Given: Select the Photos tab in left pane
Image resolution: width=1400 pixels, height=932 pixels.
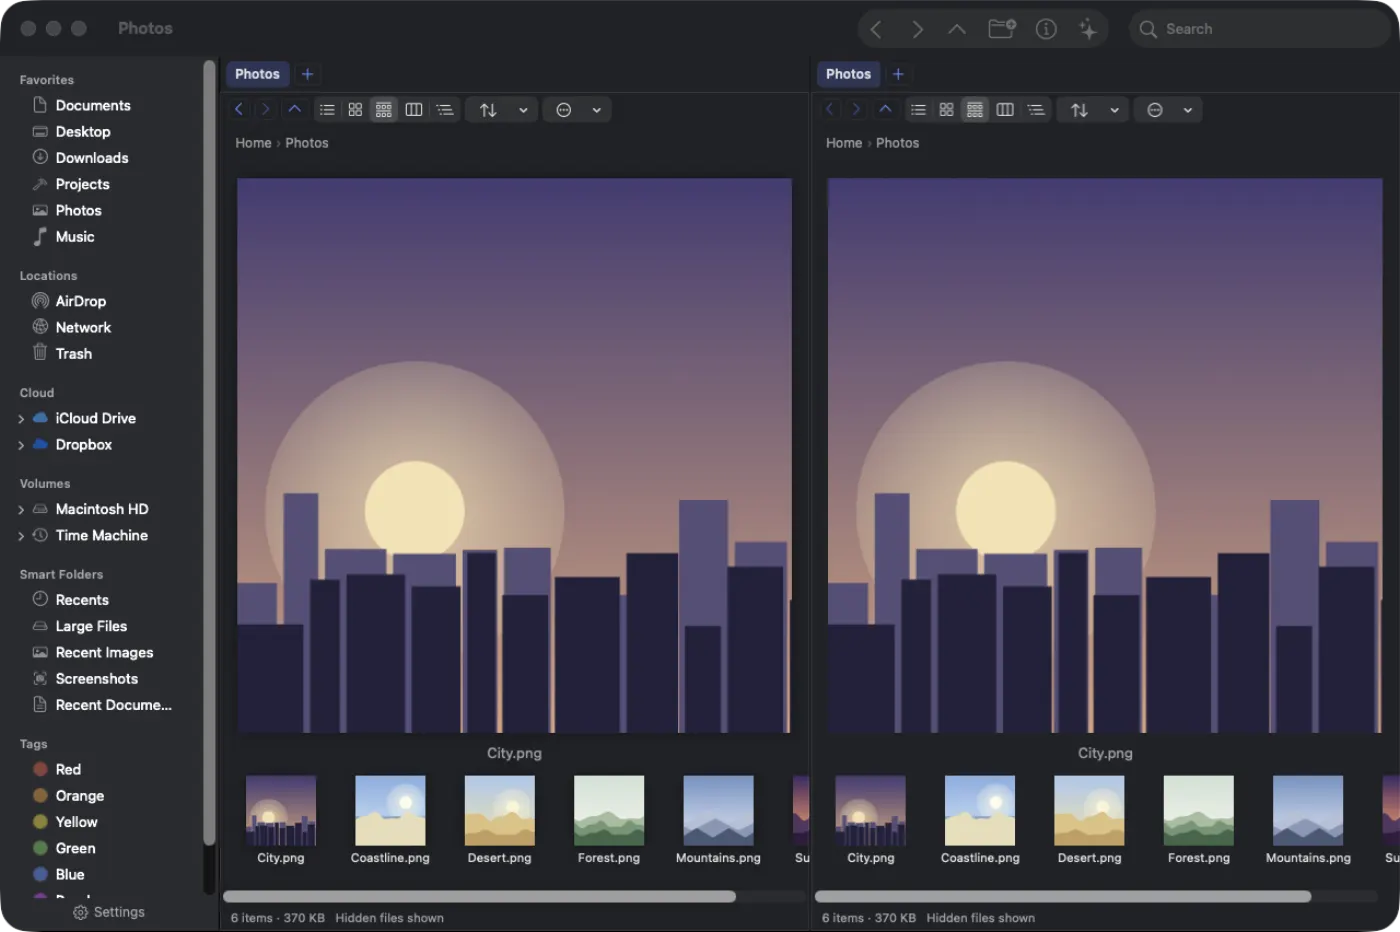Looking at the screenshot, I should [x=257, y=74].
